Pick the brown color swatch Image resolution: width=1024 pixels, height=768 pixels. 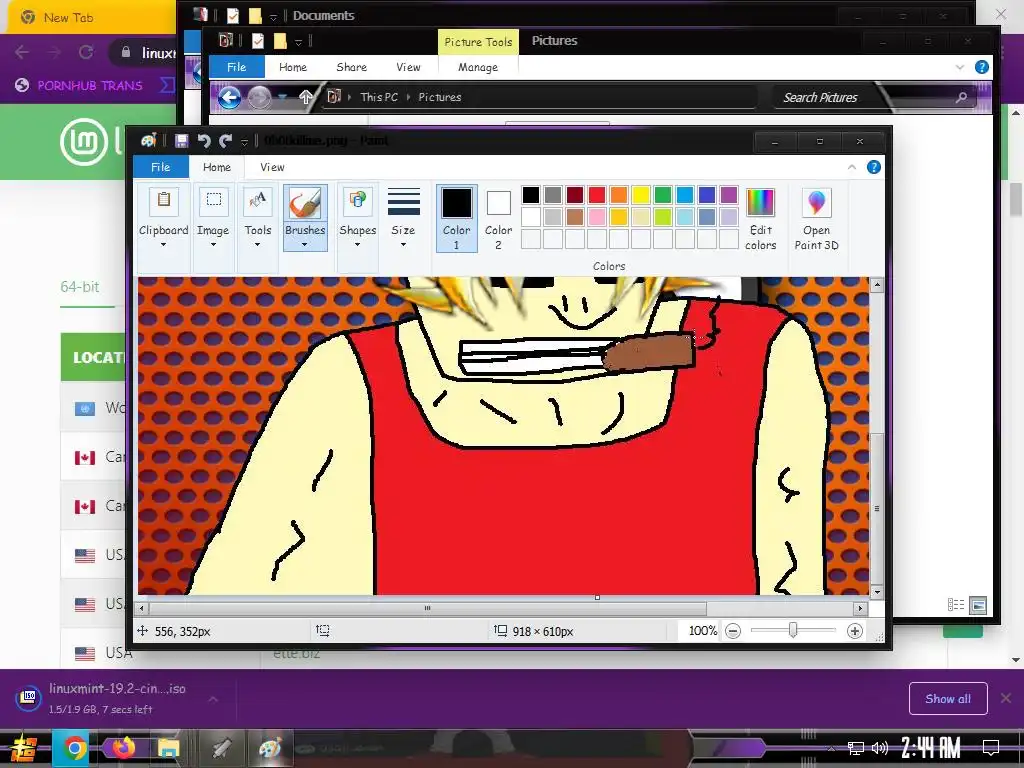pos(575,216)
